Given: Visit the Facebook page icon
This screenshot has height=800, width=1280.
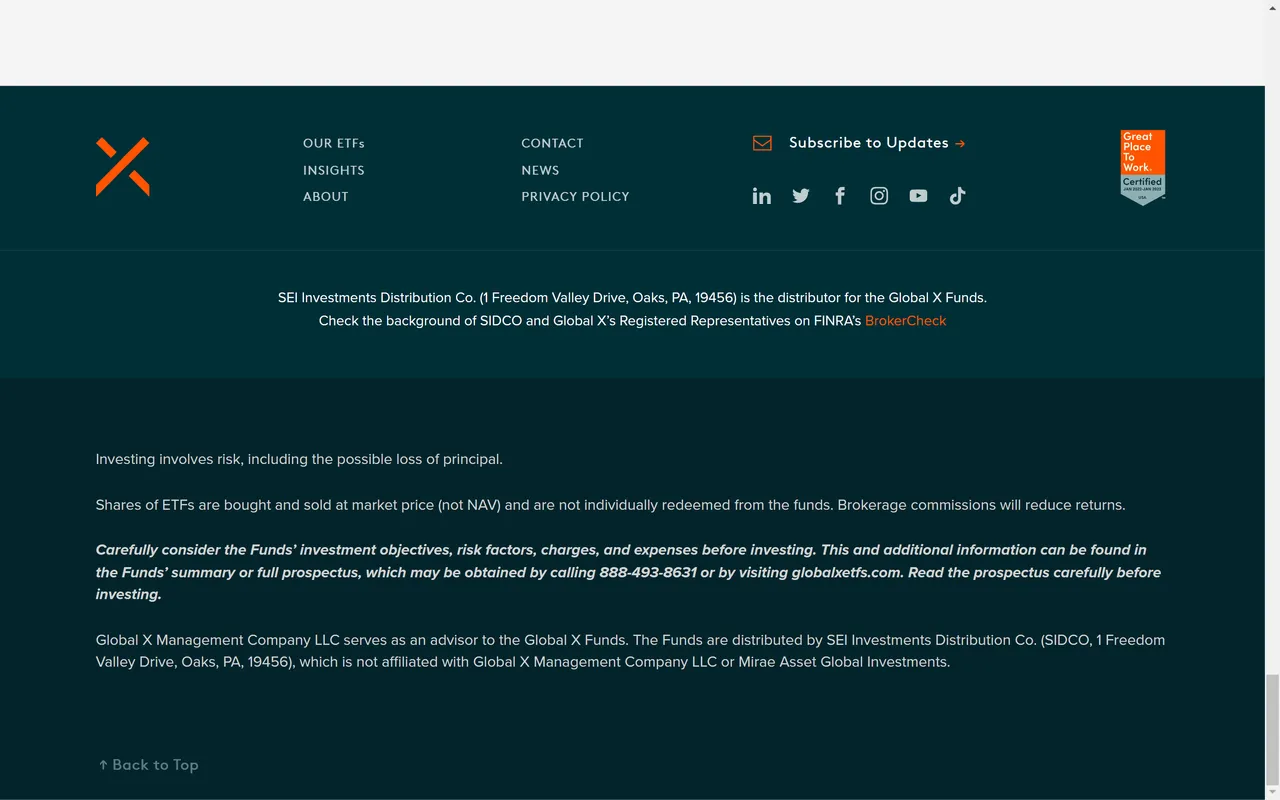Looking at the screenshot, I should pos(840,195).
